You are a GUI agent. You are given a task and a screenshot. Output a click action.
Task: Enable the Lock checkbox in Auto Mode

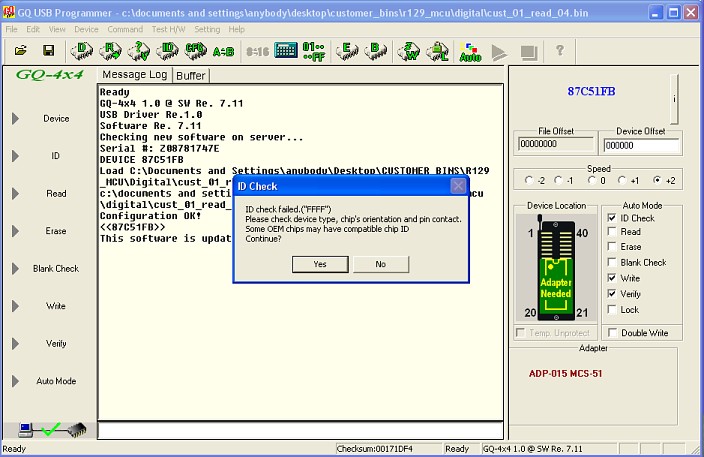[612, 310]
